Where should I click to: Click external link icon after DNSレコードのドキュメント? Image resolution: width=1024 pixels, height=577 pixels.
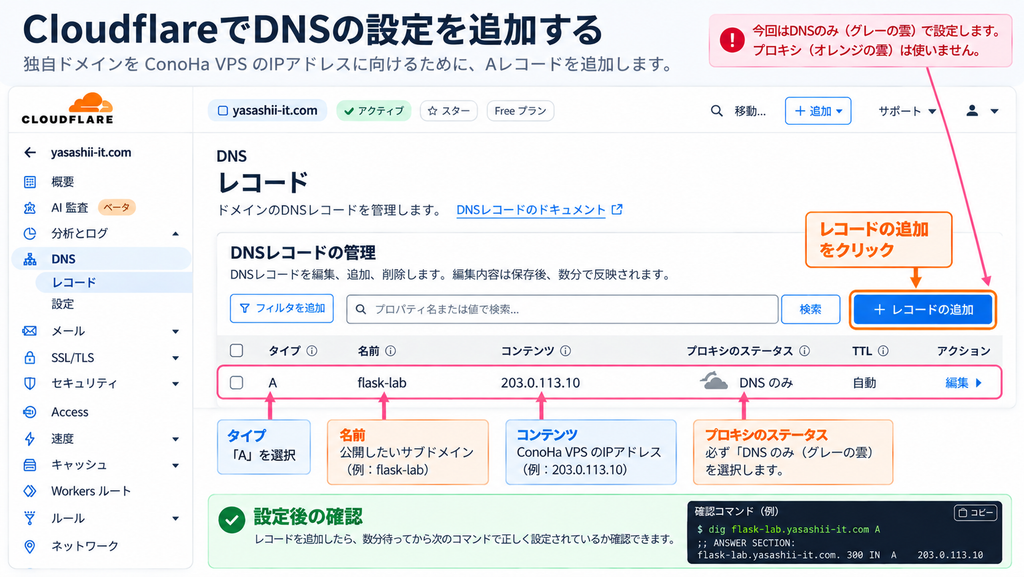[x=617, y=210]
